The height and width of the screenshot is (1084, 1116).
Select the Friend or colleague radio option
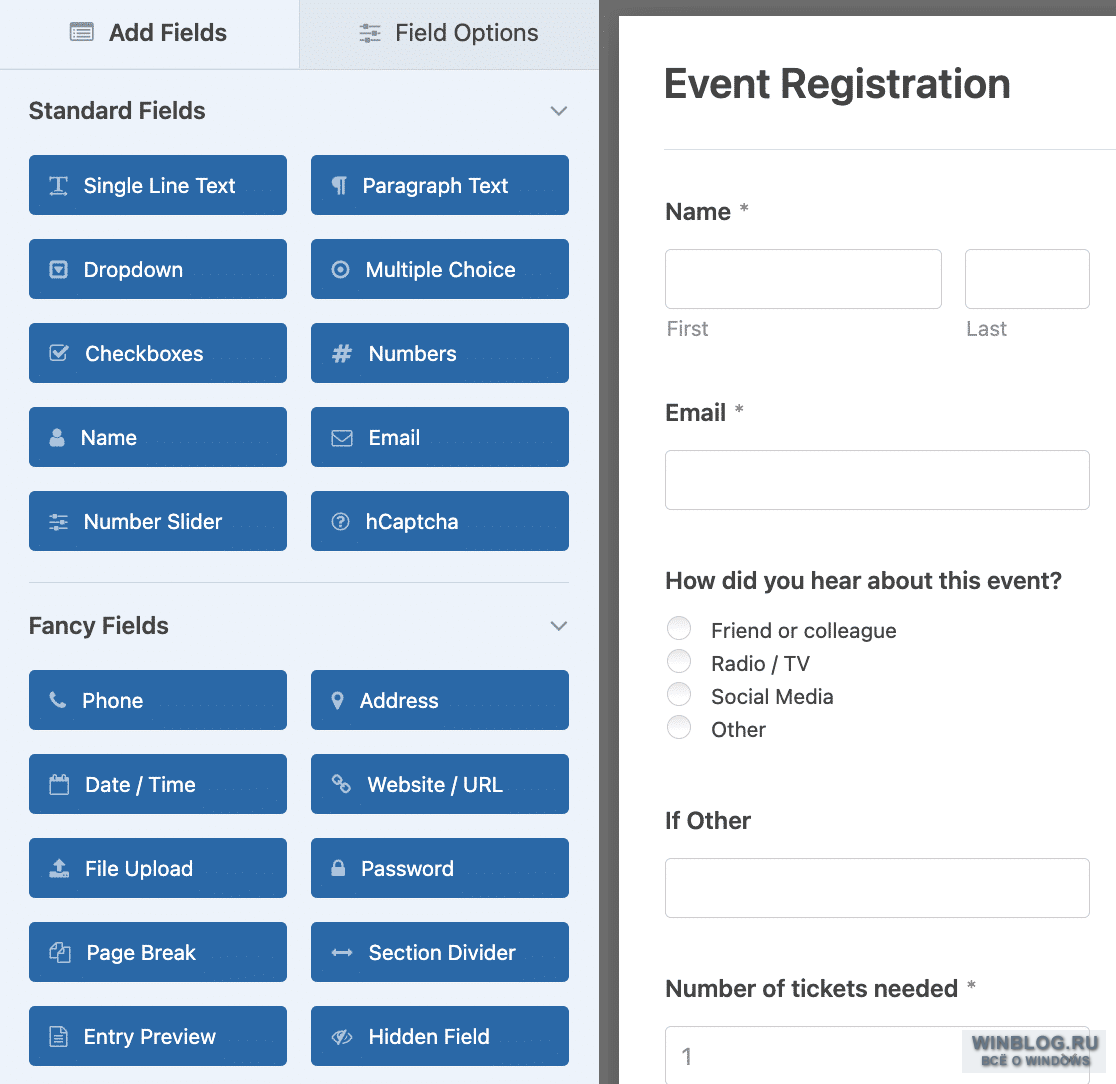679,628
